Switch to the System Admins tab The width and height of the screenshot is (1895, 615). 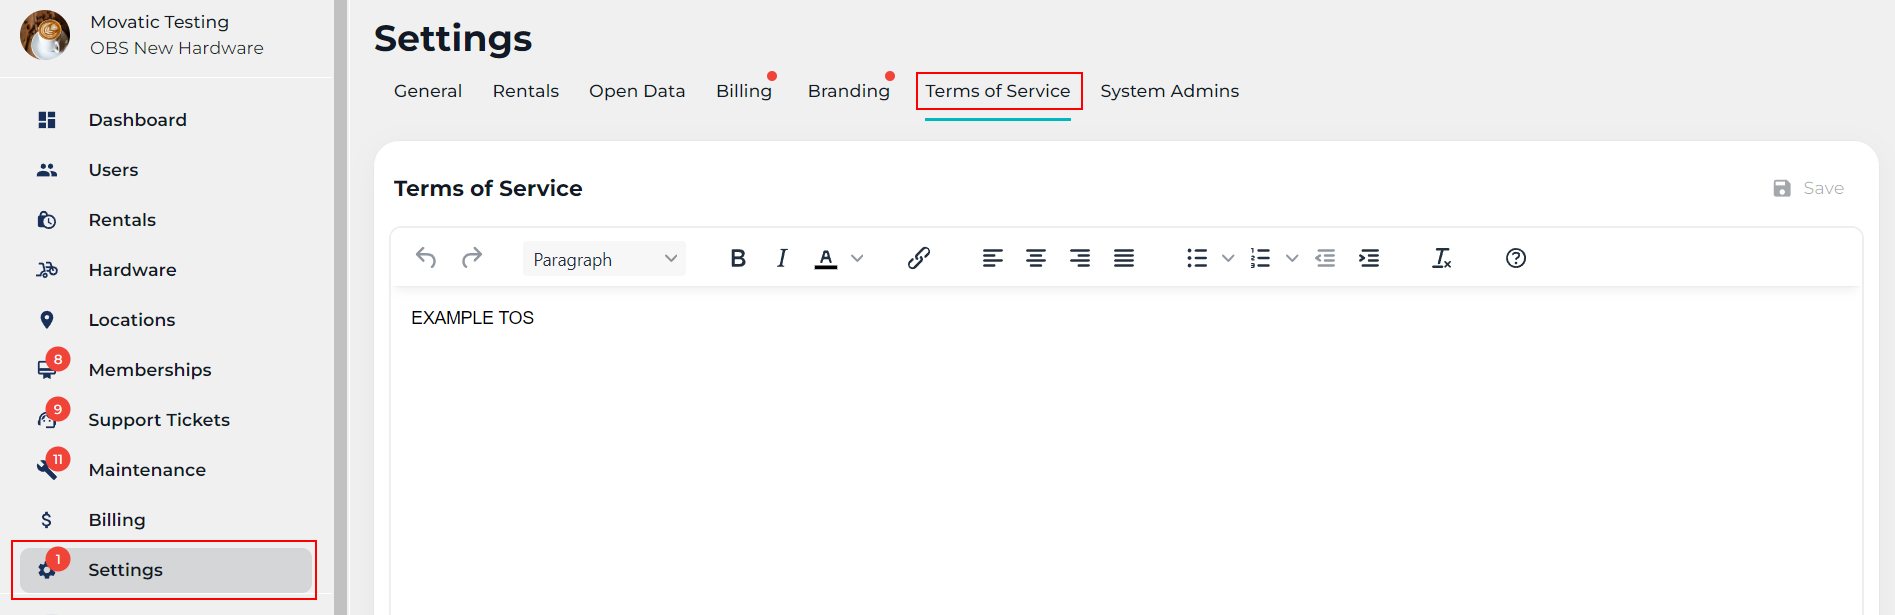coord(1169,91)
